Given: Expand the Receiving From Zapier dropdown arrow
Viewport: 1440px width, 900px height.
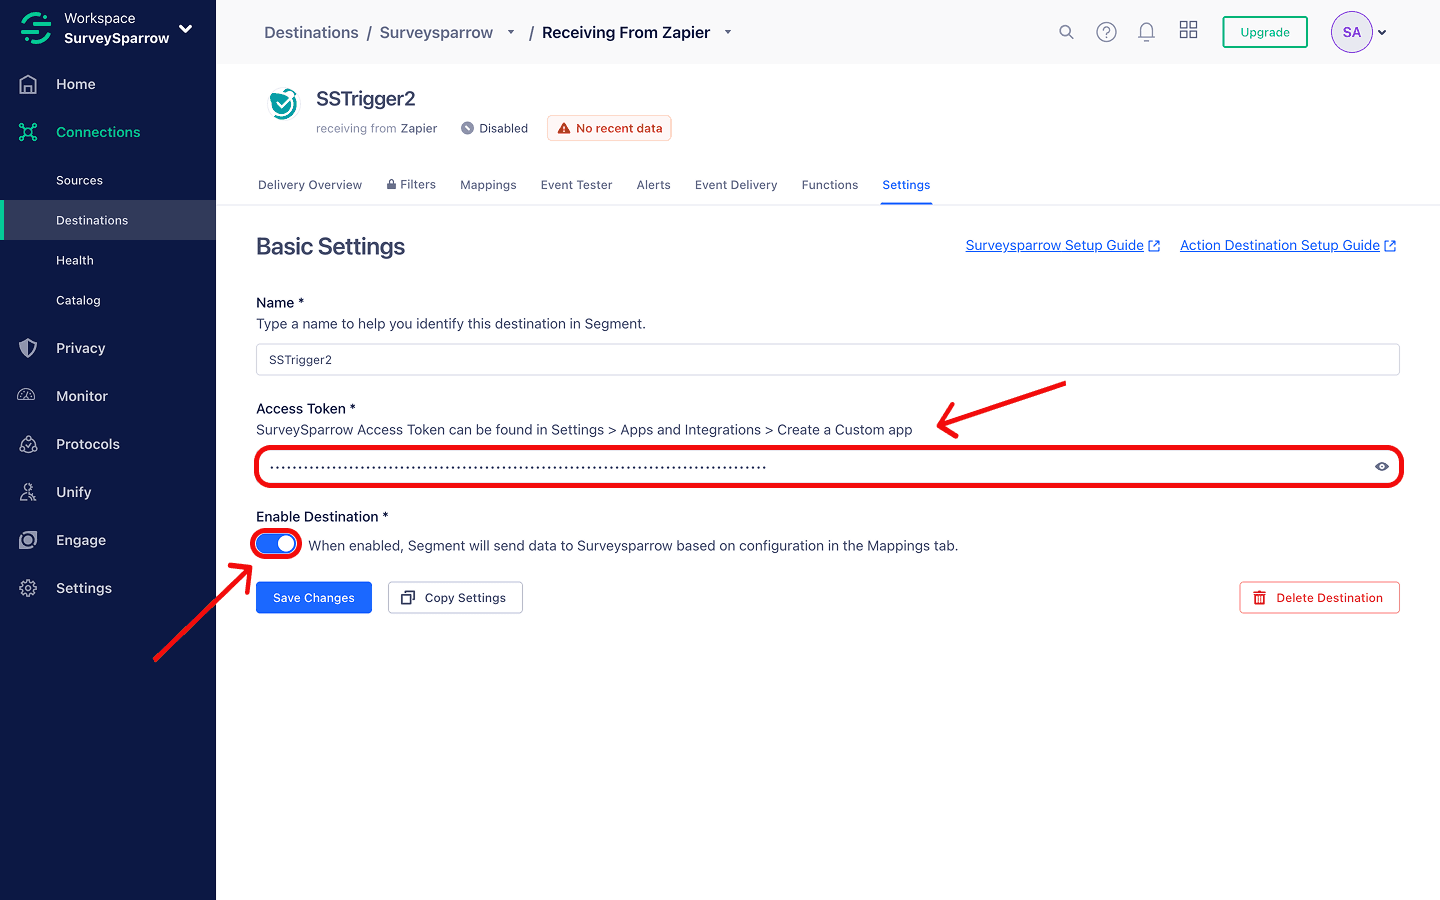Looking at the screenshot, I should (728, 32).
